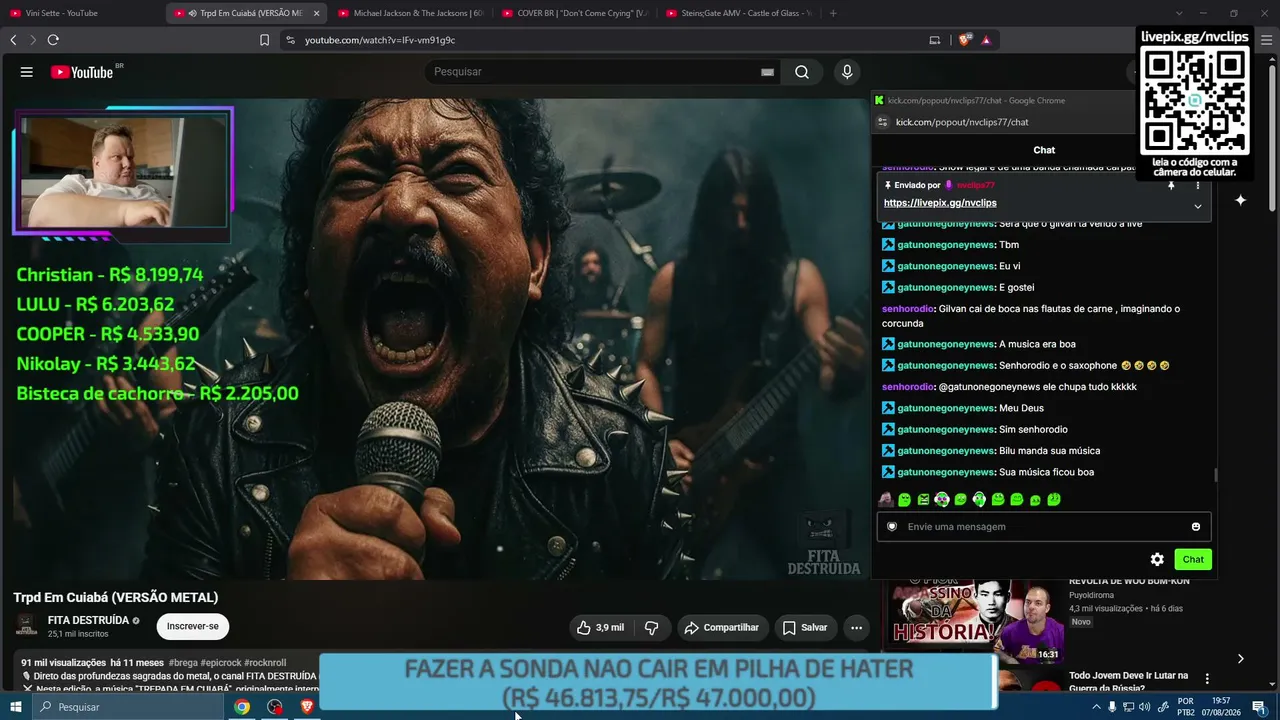Switch to the Vini Sette - YouTube tab
Image resolution: width=1280 pixels, height=720 pixels.
pos(80,13)
